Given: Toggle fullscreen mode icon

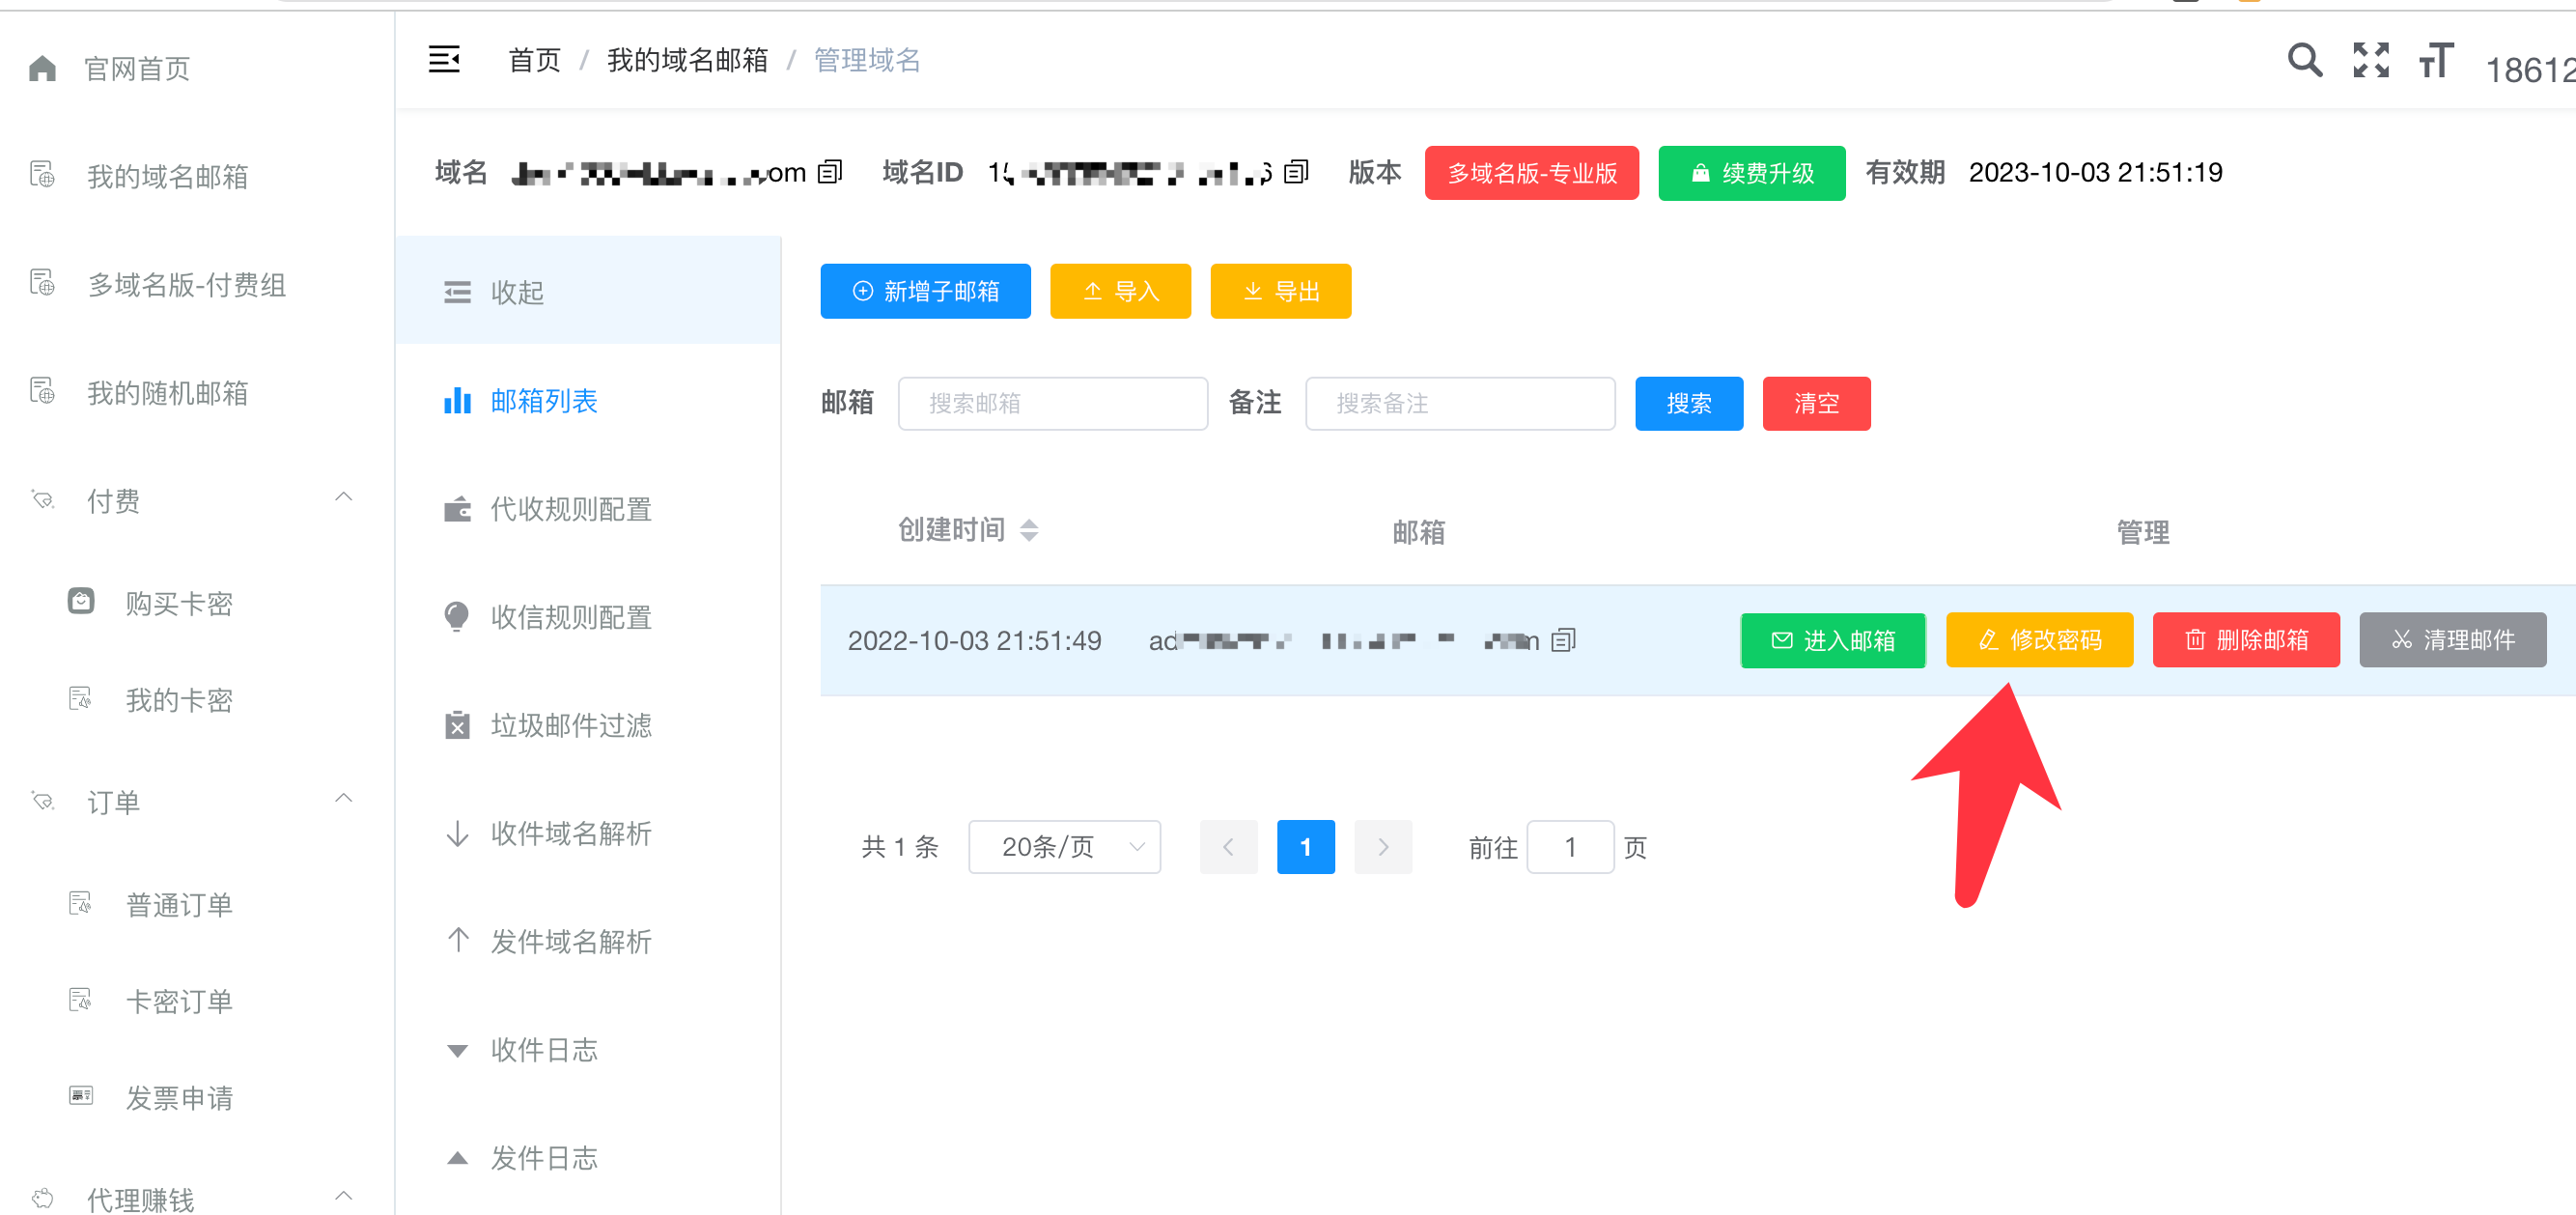Looking at the screenshot, I should point(2371,60).
